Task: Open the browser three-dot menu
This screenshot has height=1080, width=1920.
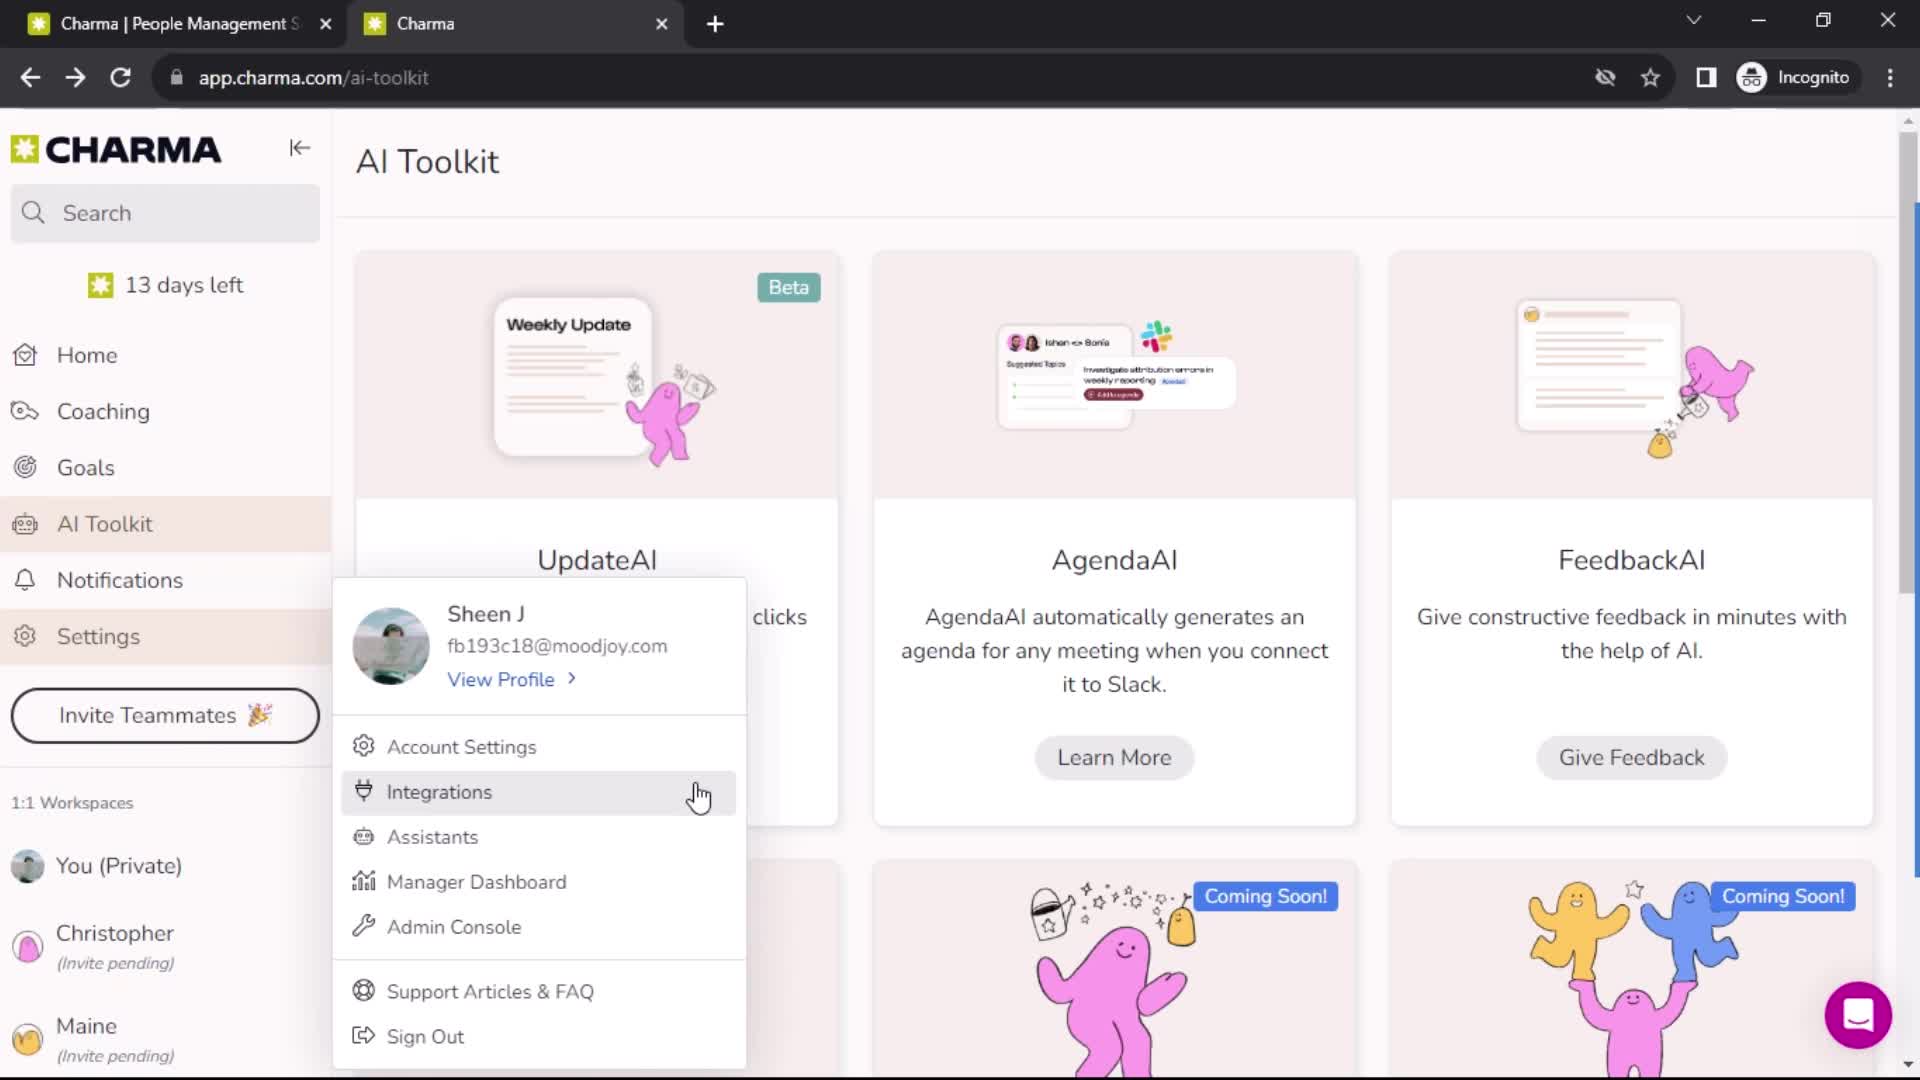Action: coord(1889,78)
